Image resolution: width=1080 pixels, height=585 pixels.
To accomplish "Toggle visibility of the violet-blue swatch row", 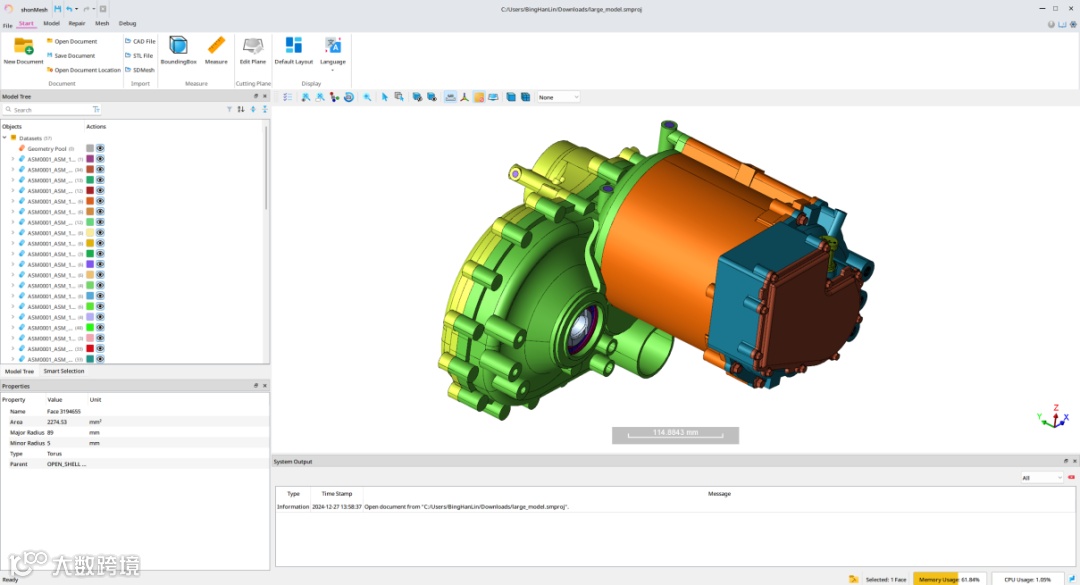I will coord(100,265).
